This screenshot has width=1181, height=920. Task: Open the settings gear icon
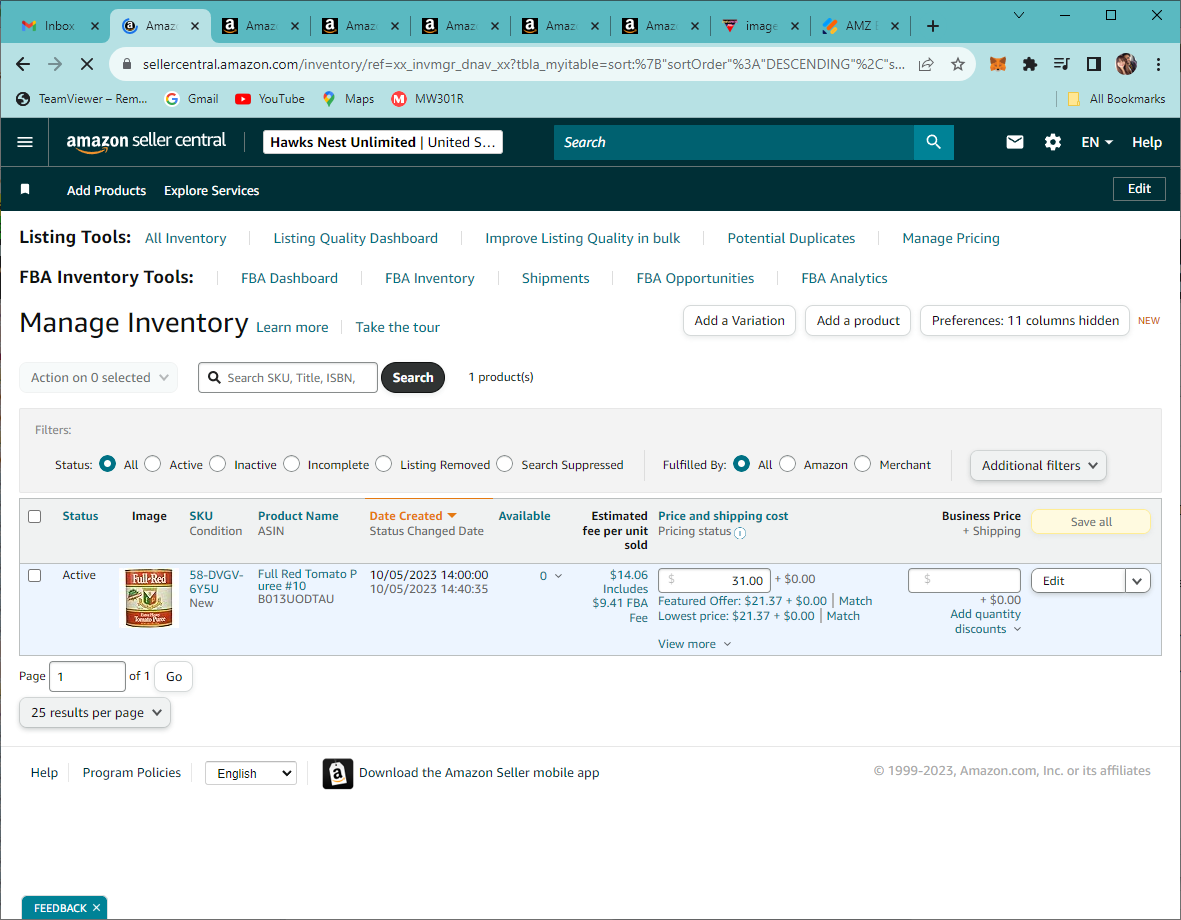[x=1052, y=142]
